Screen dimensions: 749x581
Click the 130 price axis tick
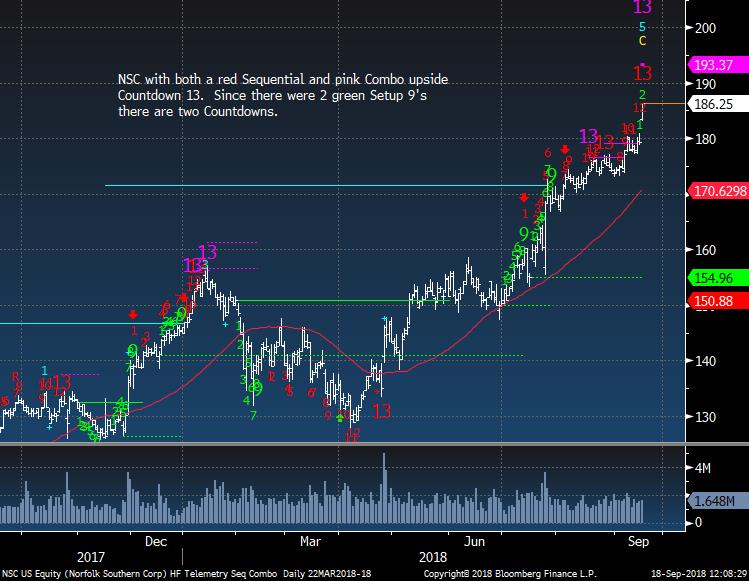click(x=706, y=417)
